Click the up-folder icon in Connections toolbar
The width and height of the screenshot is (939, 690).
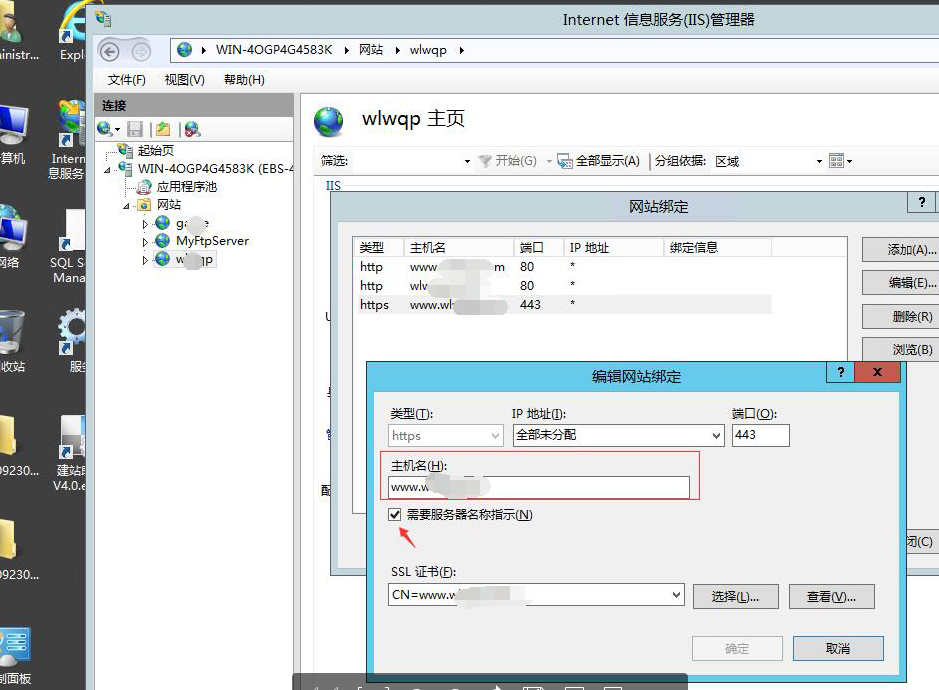coord(163,129)
